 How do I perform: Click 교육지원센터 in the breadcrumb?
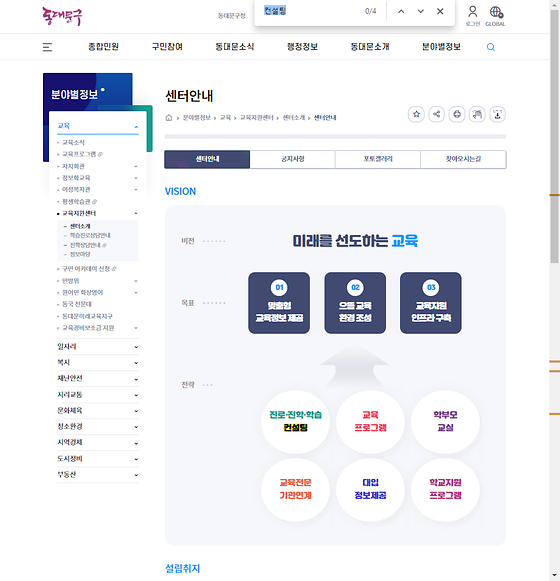click(x=256, y=118)
